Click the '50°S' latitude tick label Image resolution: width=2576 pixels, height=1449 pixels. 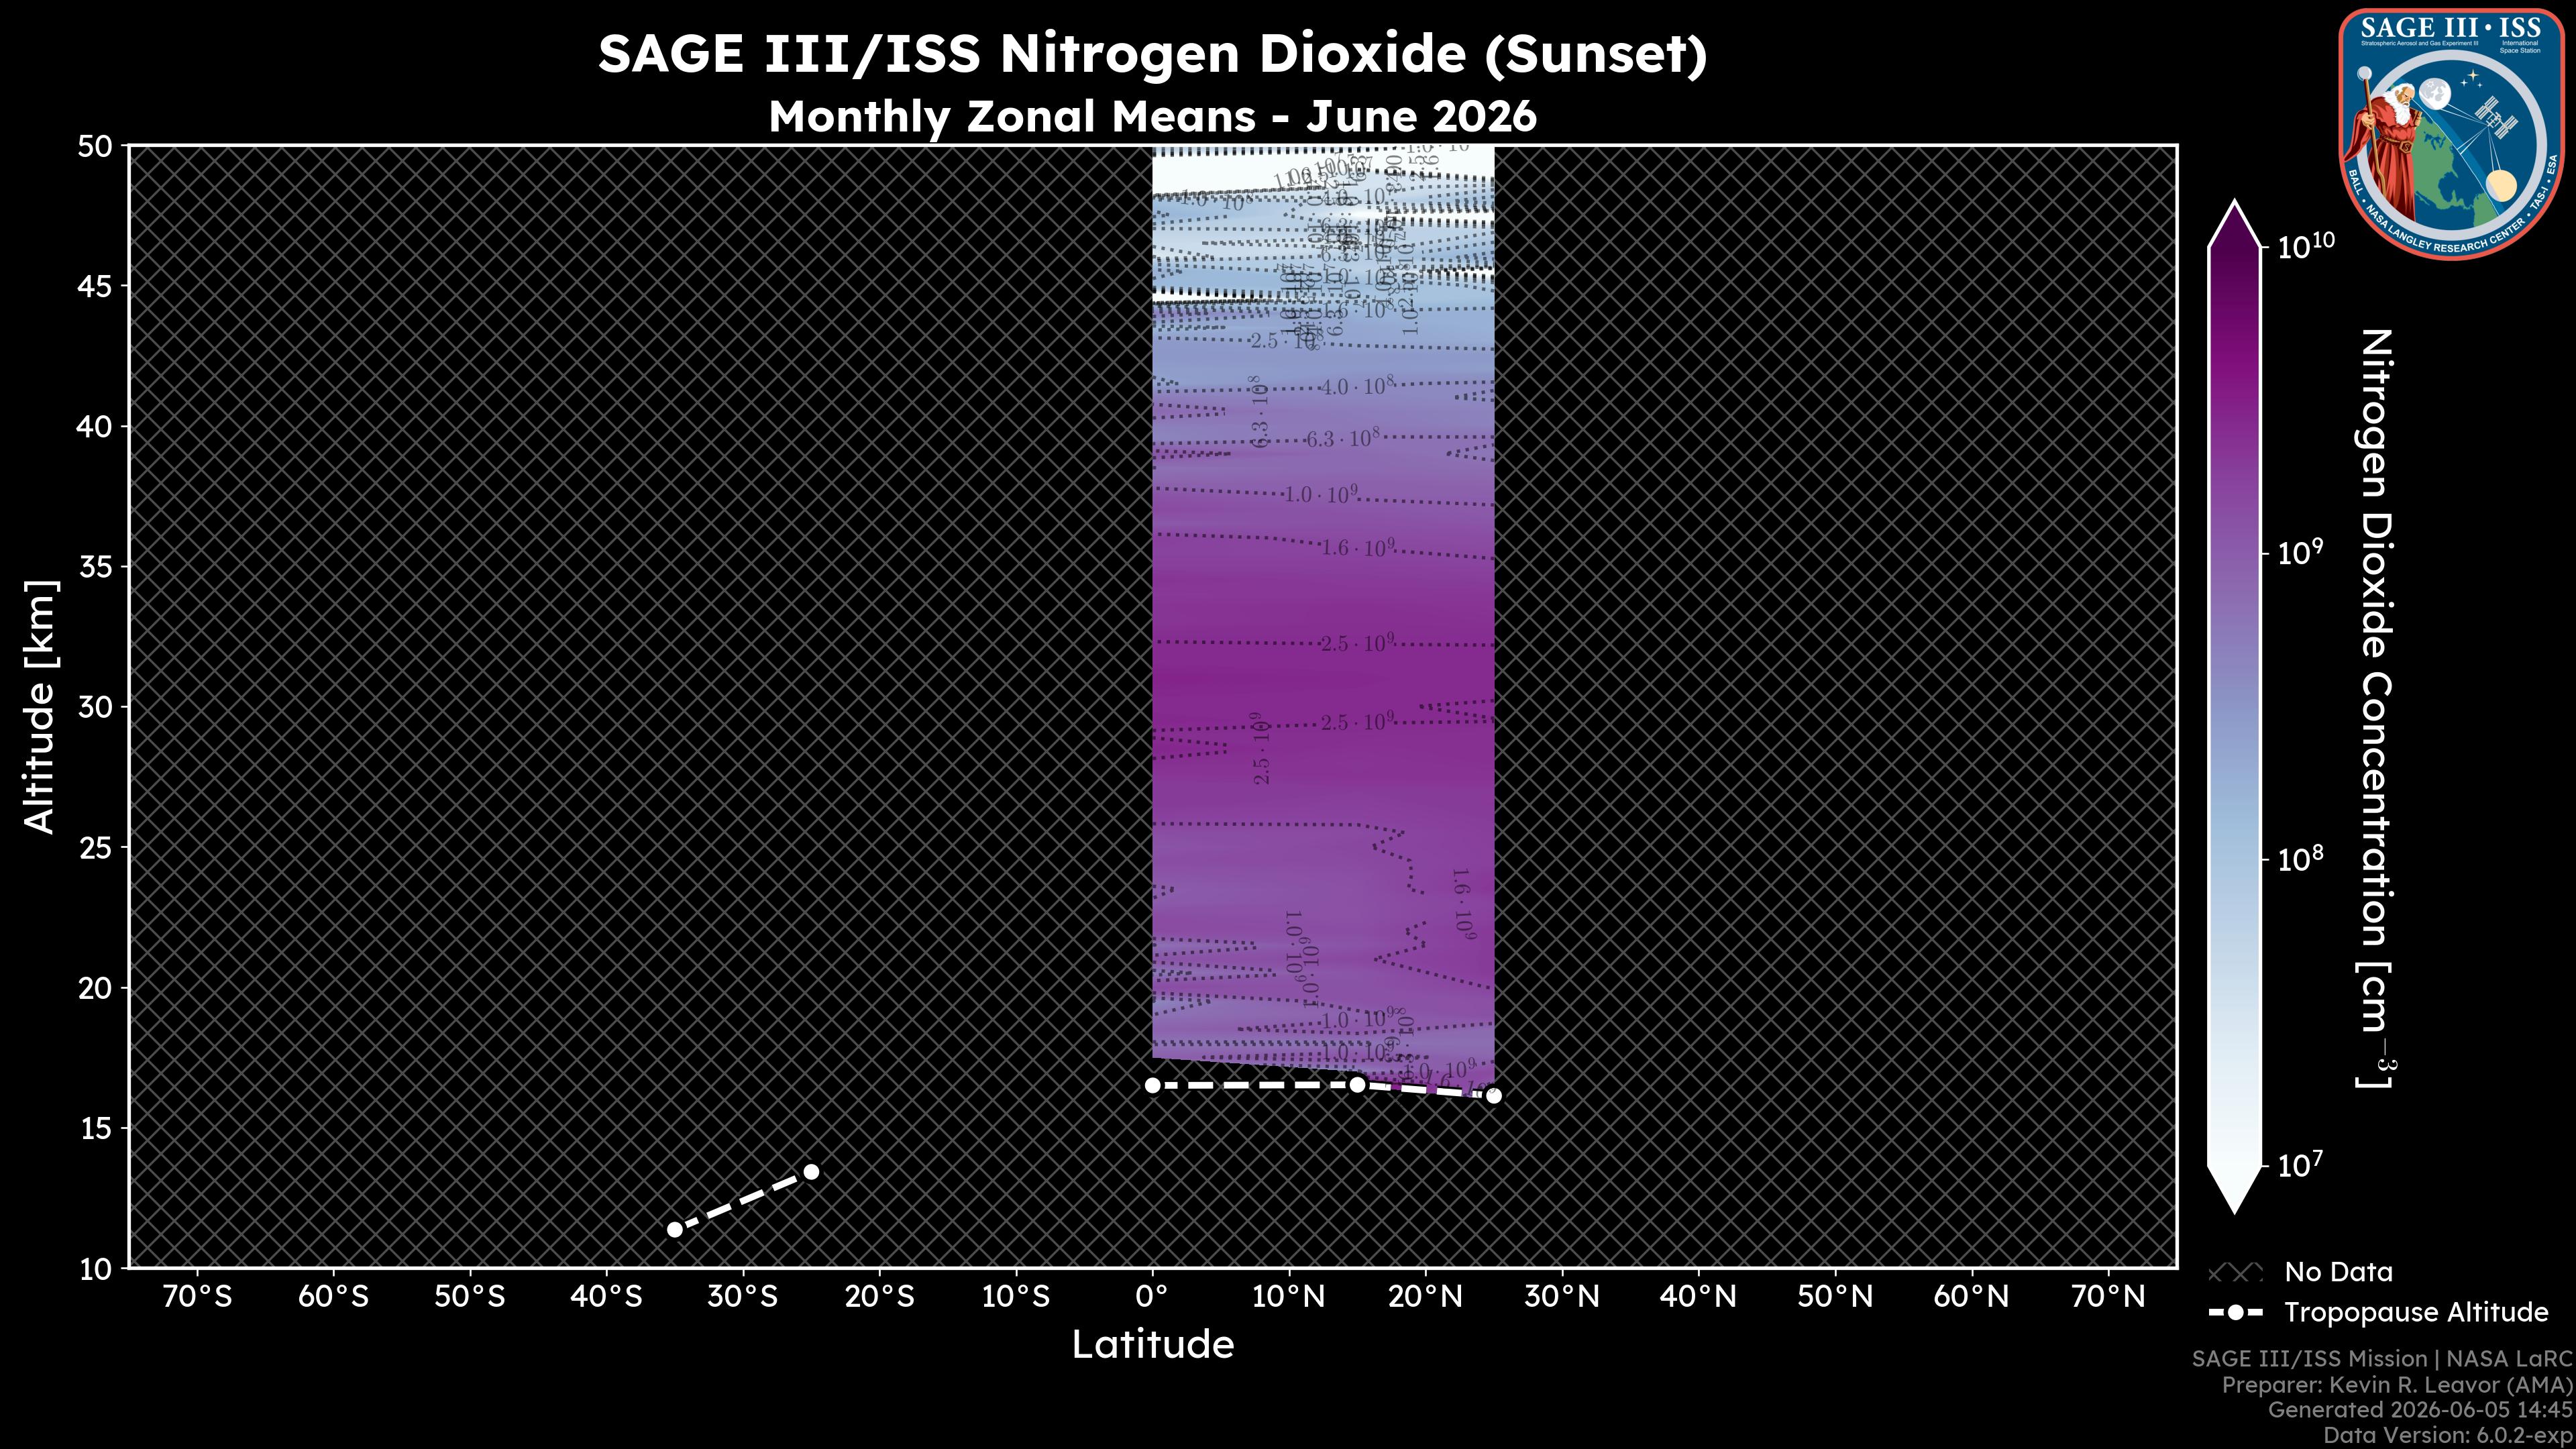470,1297
